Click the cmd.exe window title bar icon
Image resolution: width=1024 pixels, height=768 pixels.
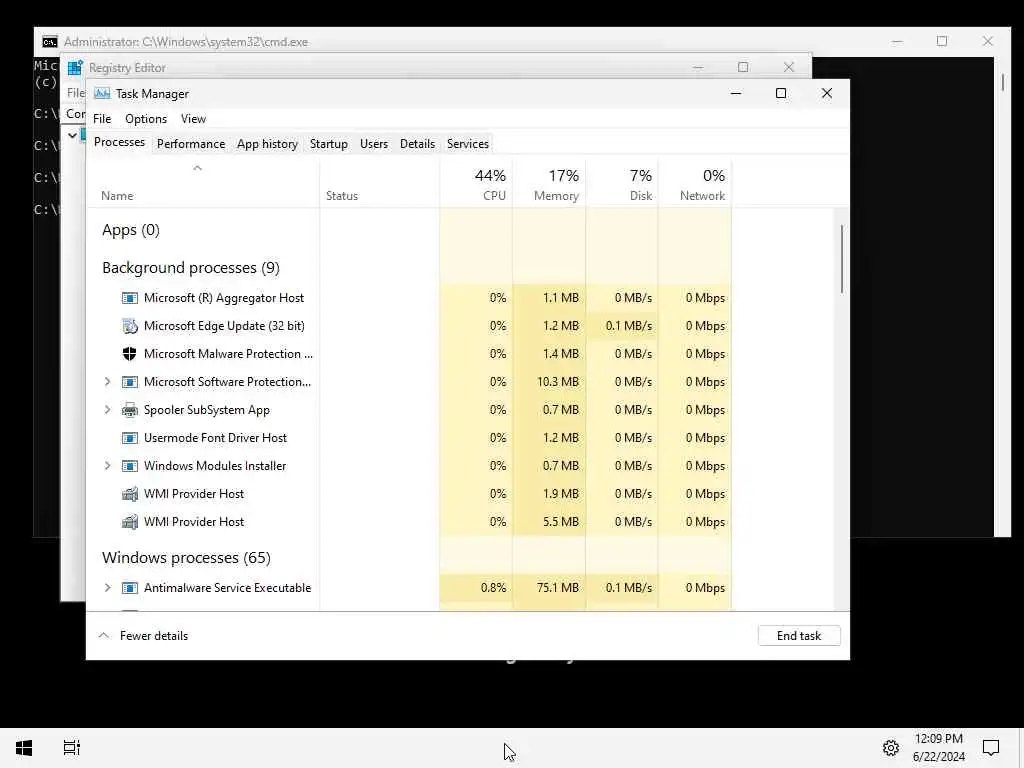(x=50, y=42)
